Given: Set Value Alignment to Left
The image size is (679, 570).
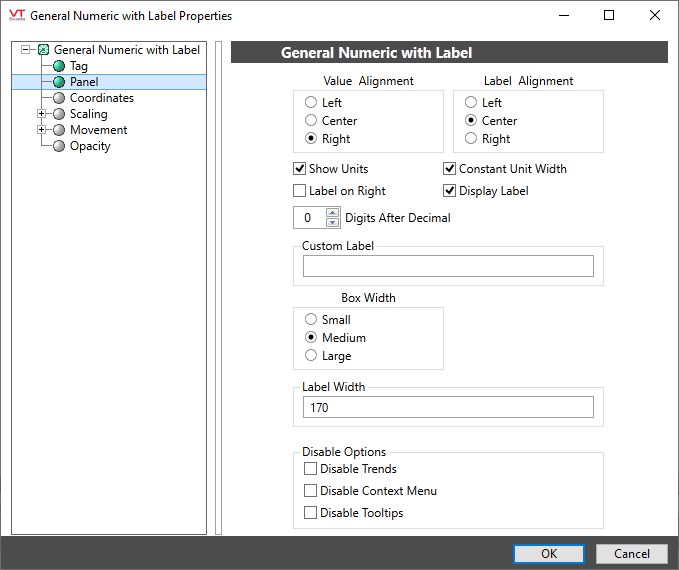Looking at the screenshot, I should point(311,102).
